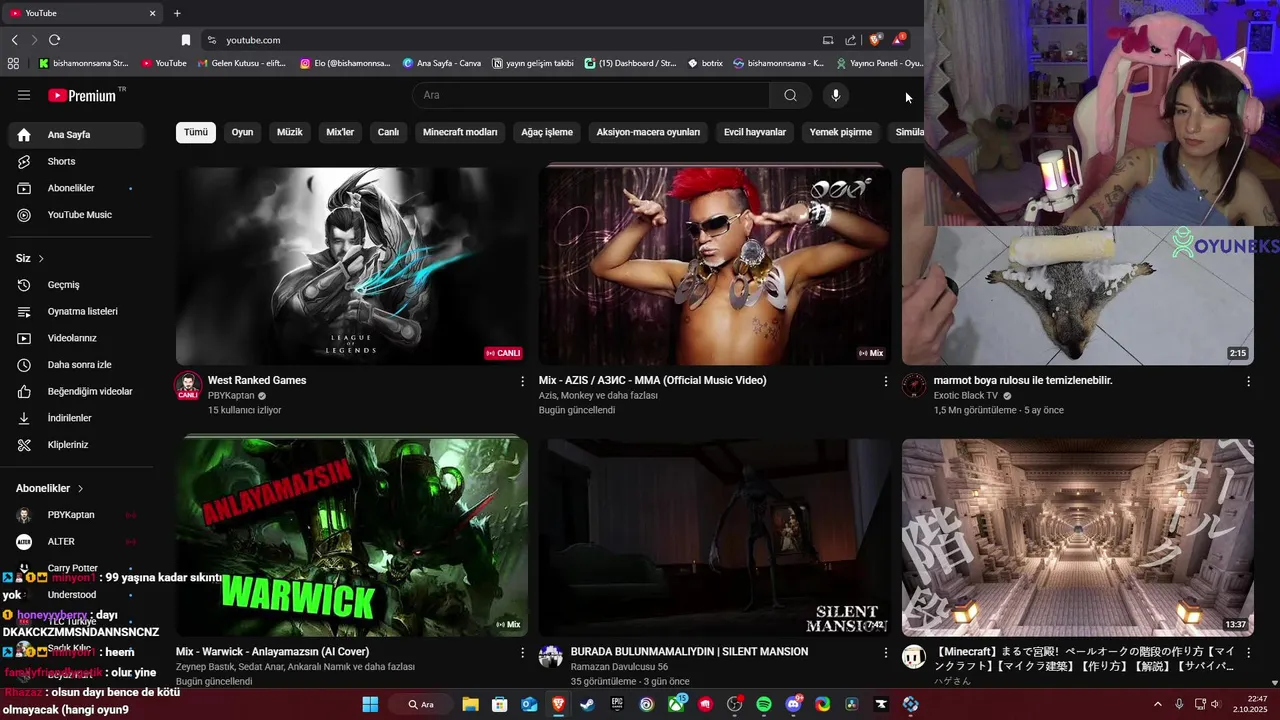
Task: Open Windows taskbar search box
Action: [x=421, y=704]
